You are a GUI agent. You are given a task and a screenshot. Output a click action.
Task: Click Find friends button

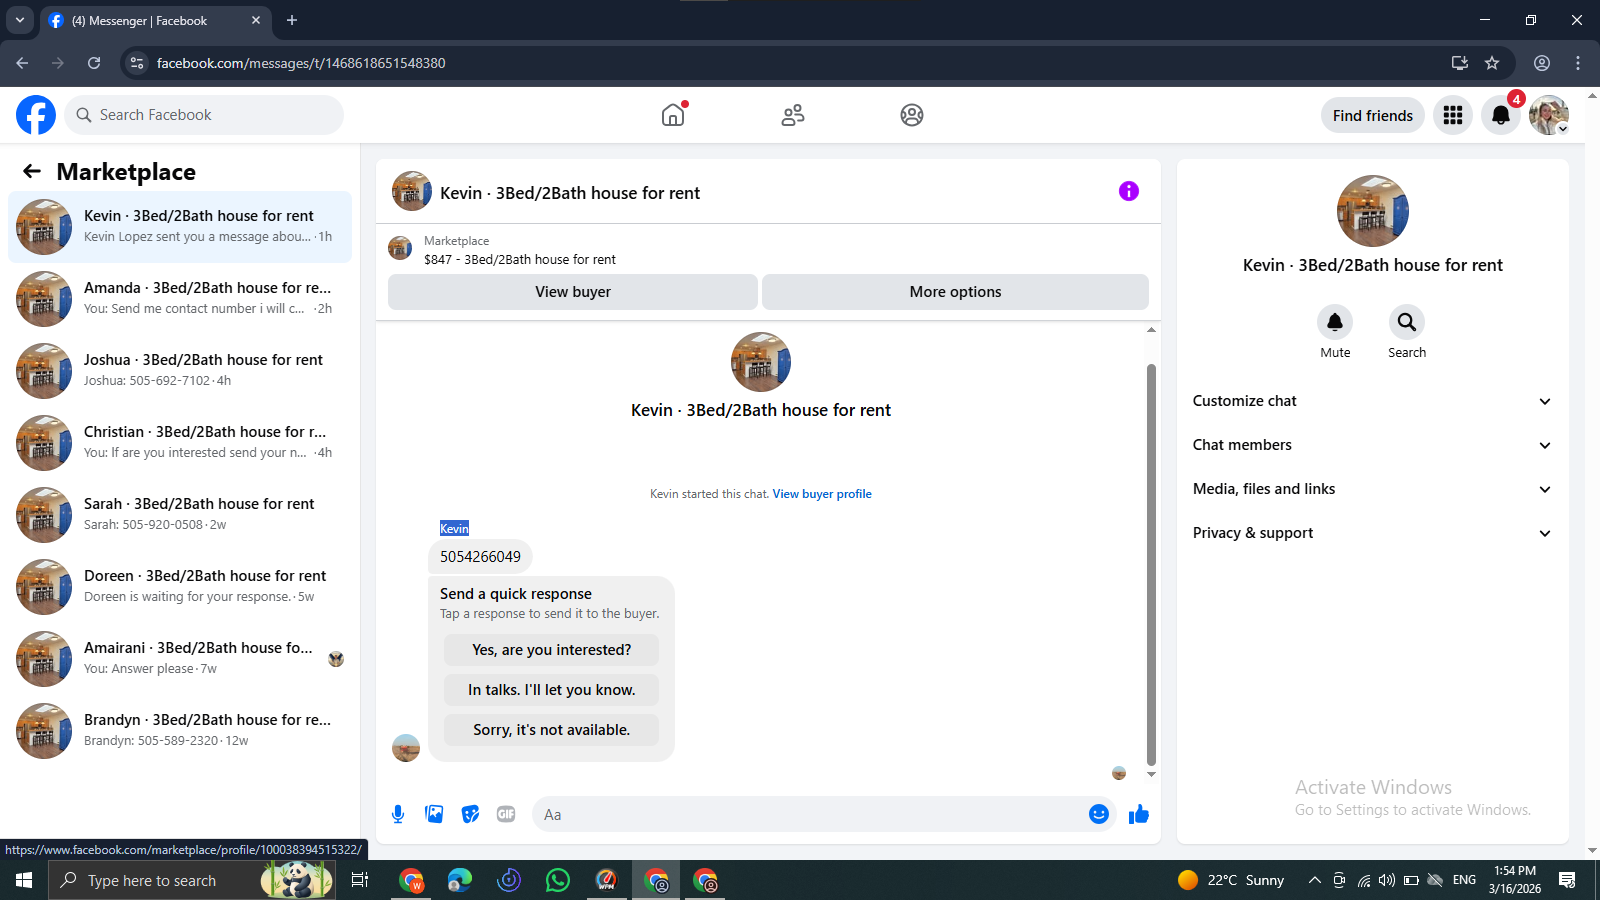tap(1372, 115)
